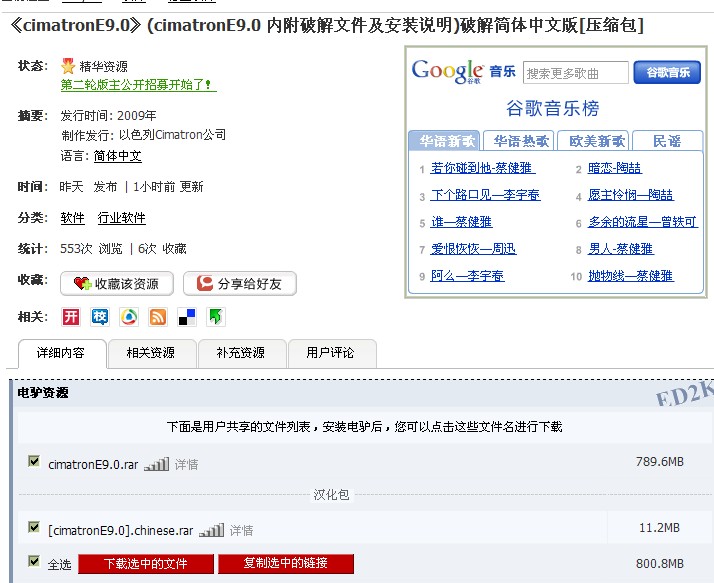This screenshot has height=583, width=714.
Task: Click the star icon beside 精华资源
Action: (x=68, y=66)
